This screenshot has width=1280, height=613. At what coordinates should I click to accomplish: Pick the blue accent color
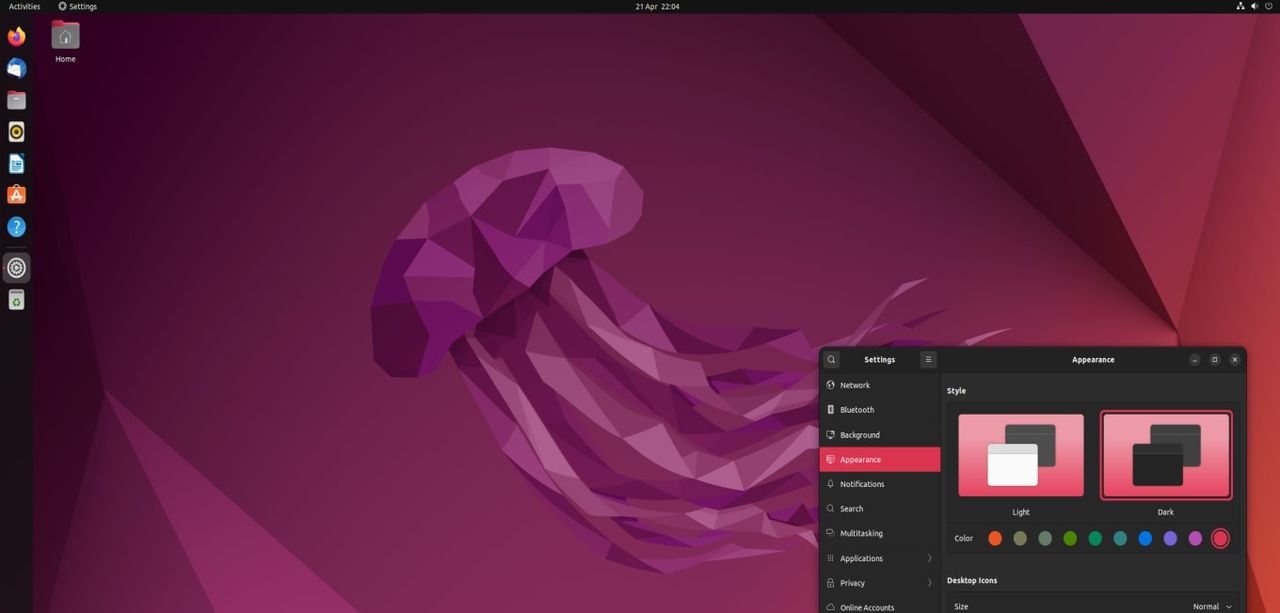pyautogui.click(x=1145, y=539)
